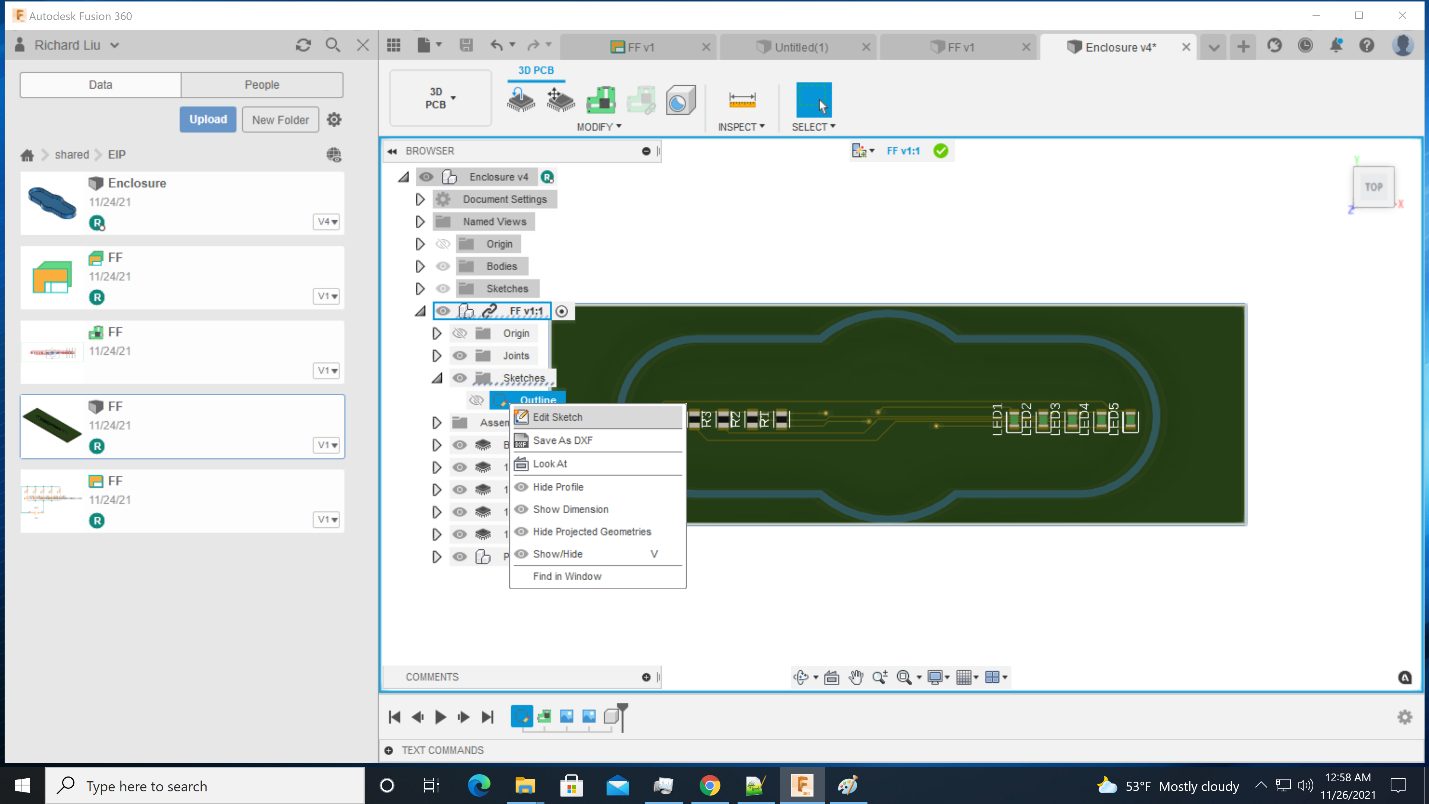Hide the FF v1:1 component with its eye icon
This screenshot has height=804, width=1429.
click(x=442, y=310)
